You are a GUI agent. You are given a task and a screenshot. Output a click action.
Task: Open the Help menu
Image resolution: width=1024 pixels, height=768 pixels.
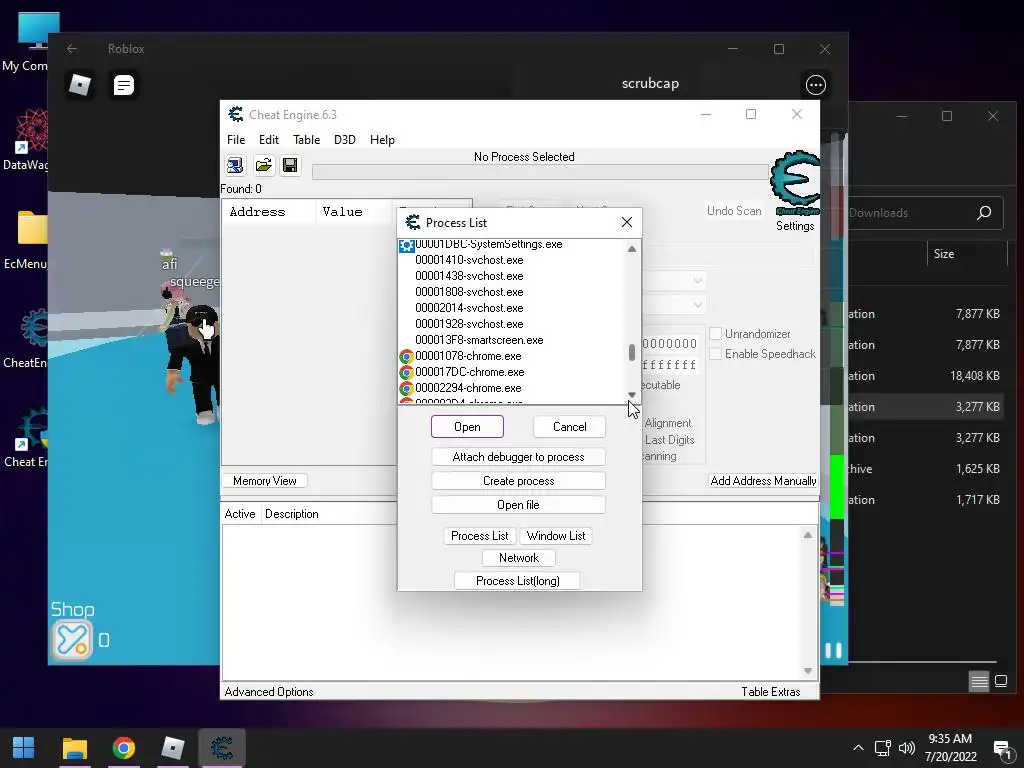pyautogui.click(x=382, y=140)
